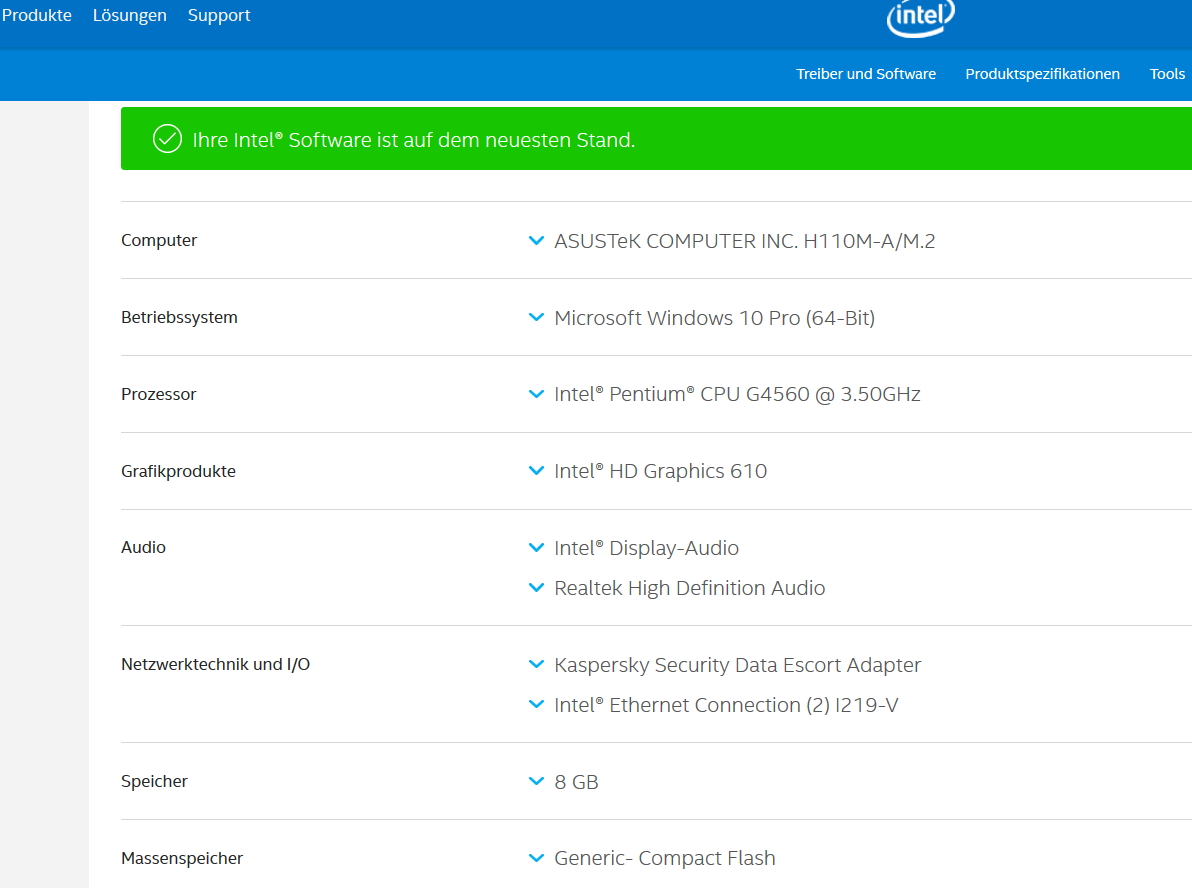Image resolution: width=1192 pixels, height=888 pixels.
Task: Click the Massenspeicher row label
Action: (182, 858)
